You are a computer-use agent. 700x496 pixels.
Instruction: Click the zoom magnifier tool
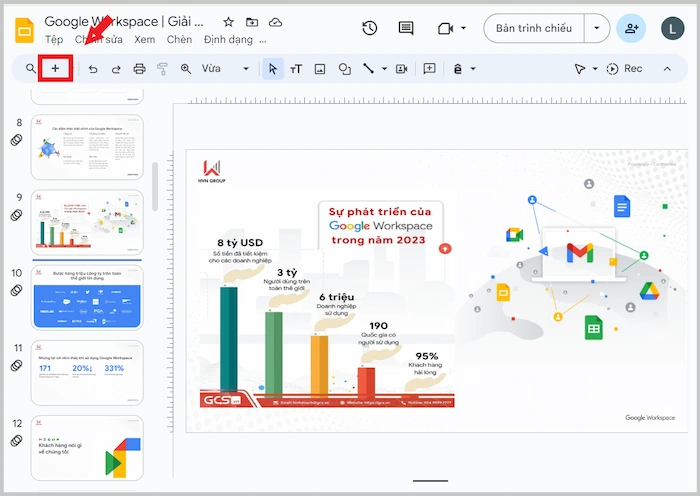pyautogui.click(x=186, y=69)
